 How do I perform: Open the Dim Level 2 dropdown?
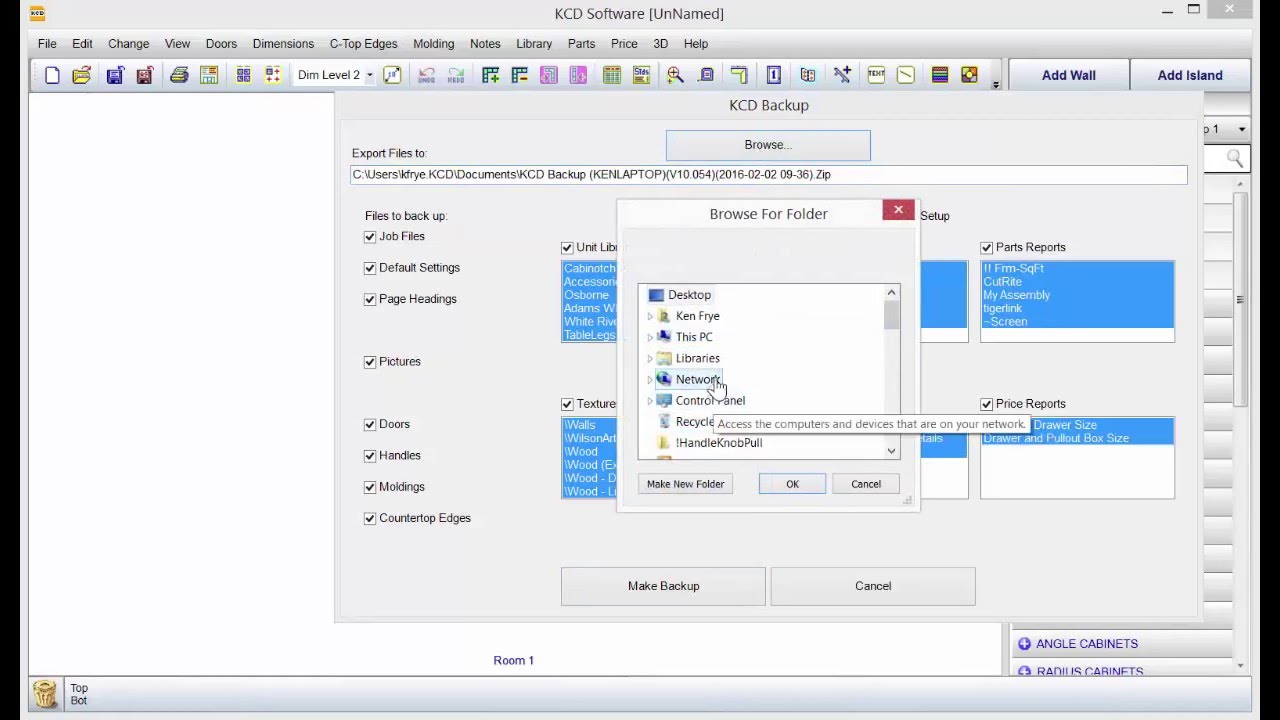pyautogui.click(x=369, y=75)
